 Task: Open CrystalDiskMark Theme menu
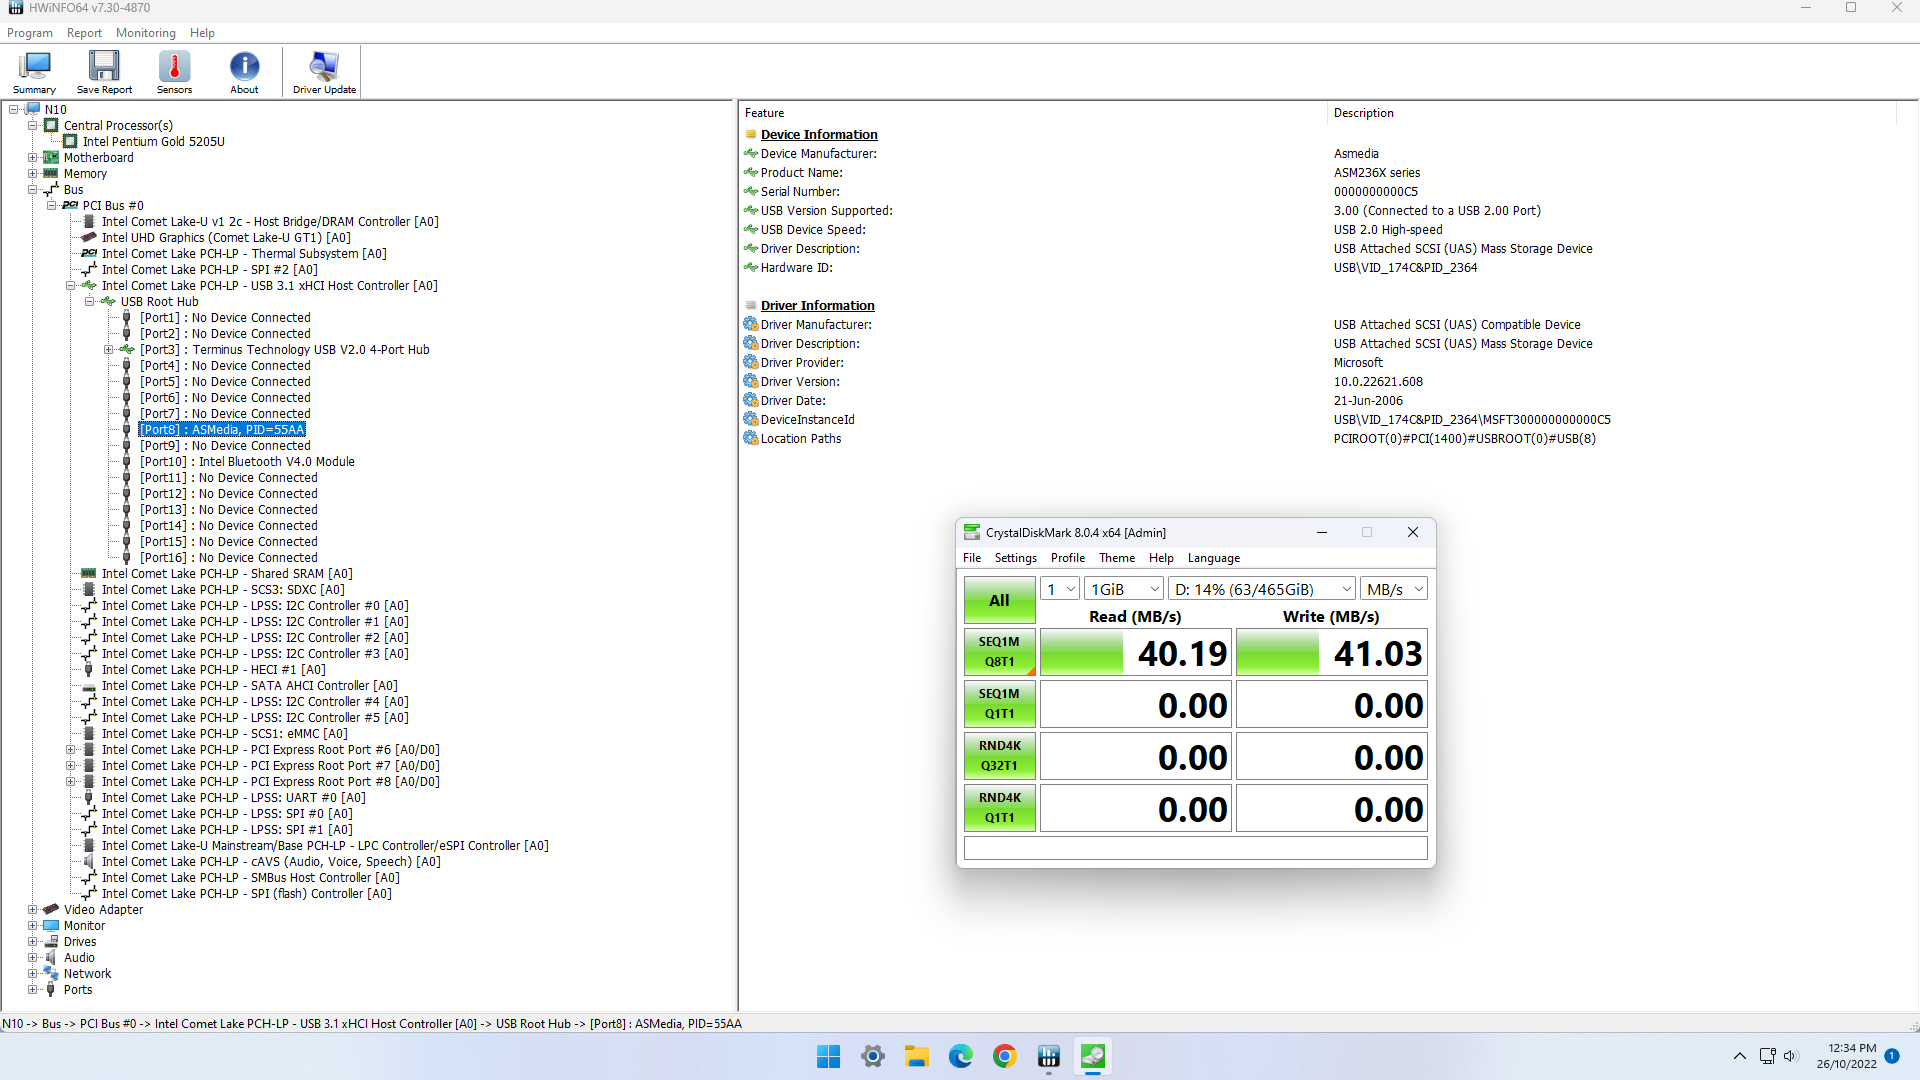(x=1116, y=558)
